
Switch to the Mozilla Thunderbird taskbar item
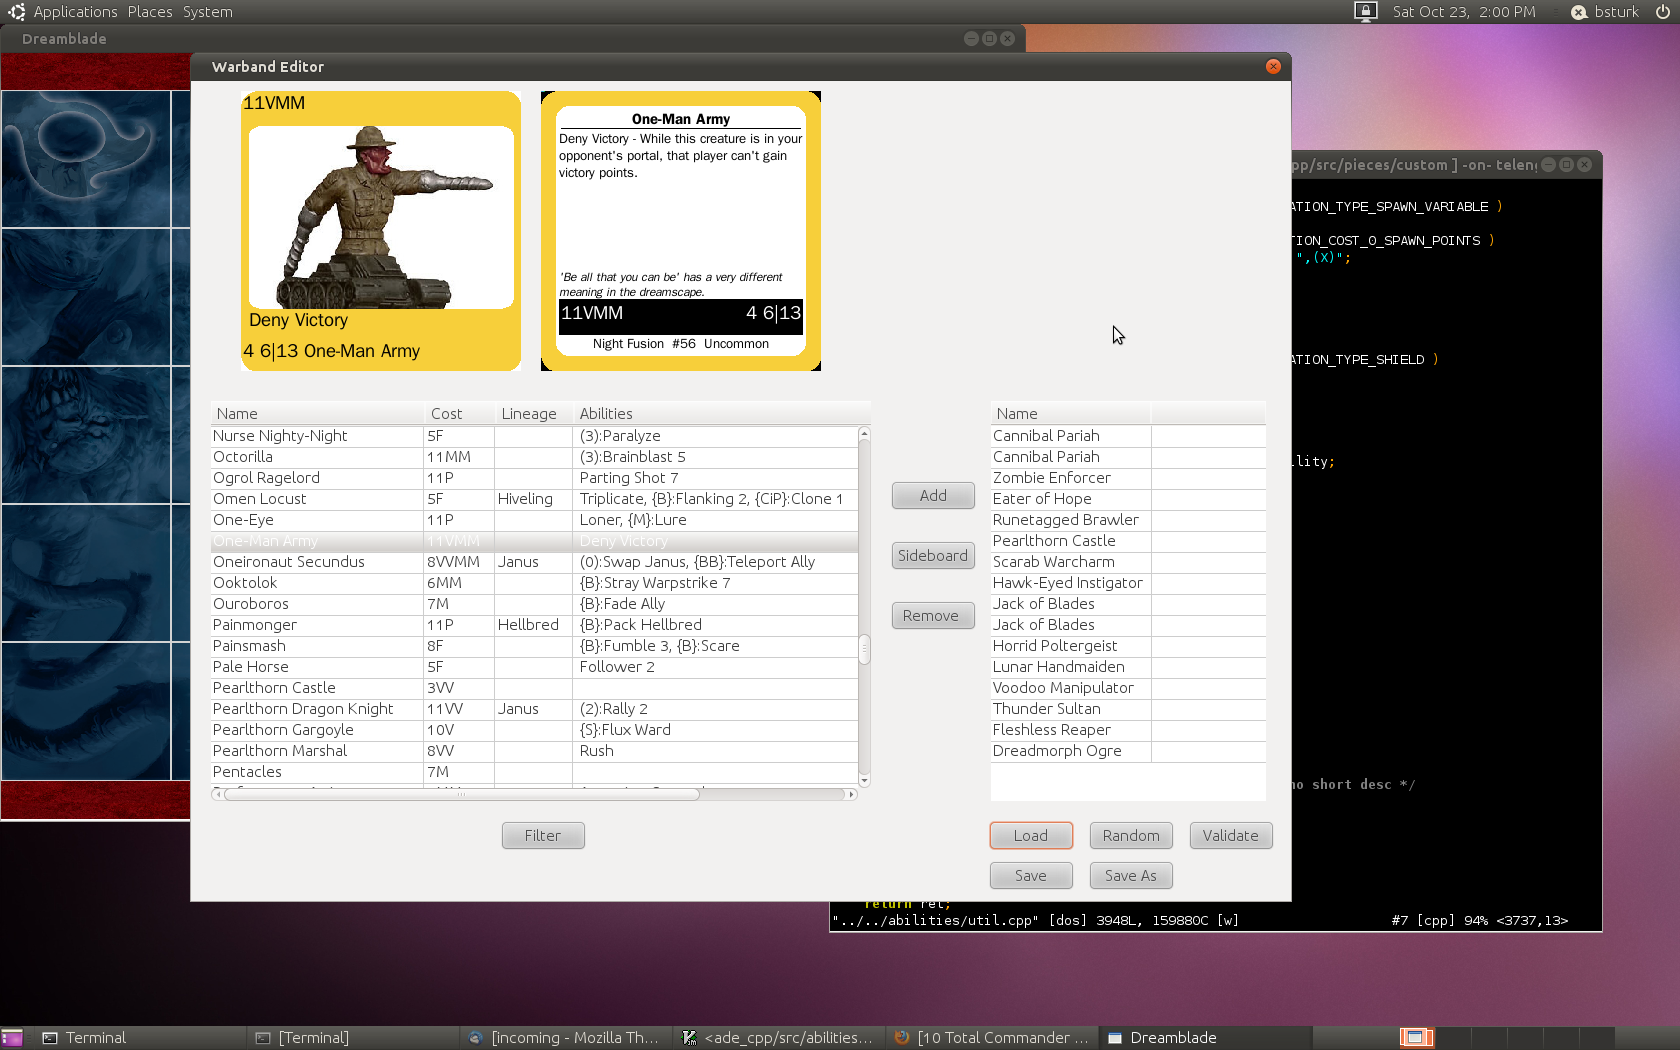567,1038
